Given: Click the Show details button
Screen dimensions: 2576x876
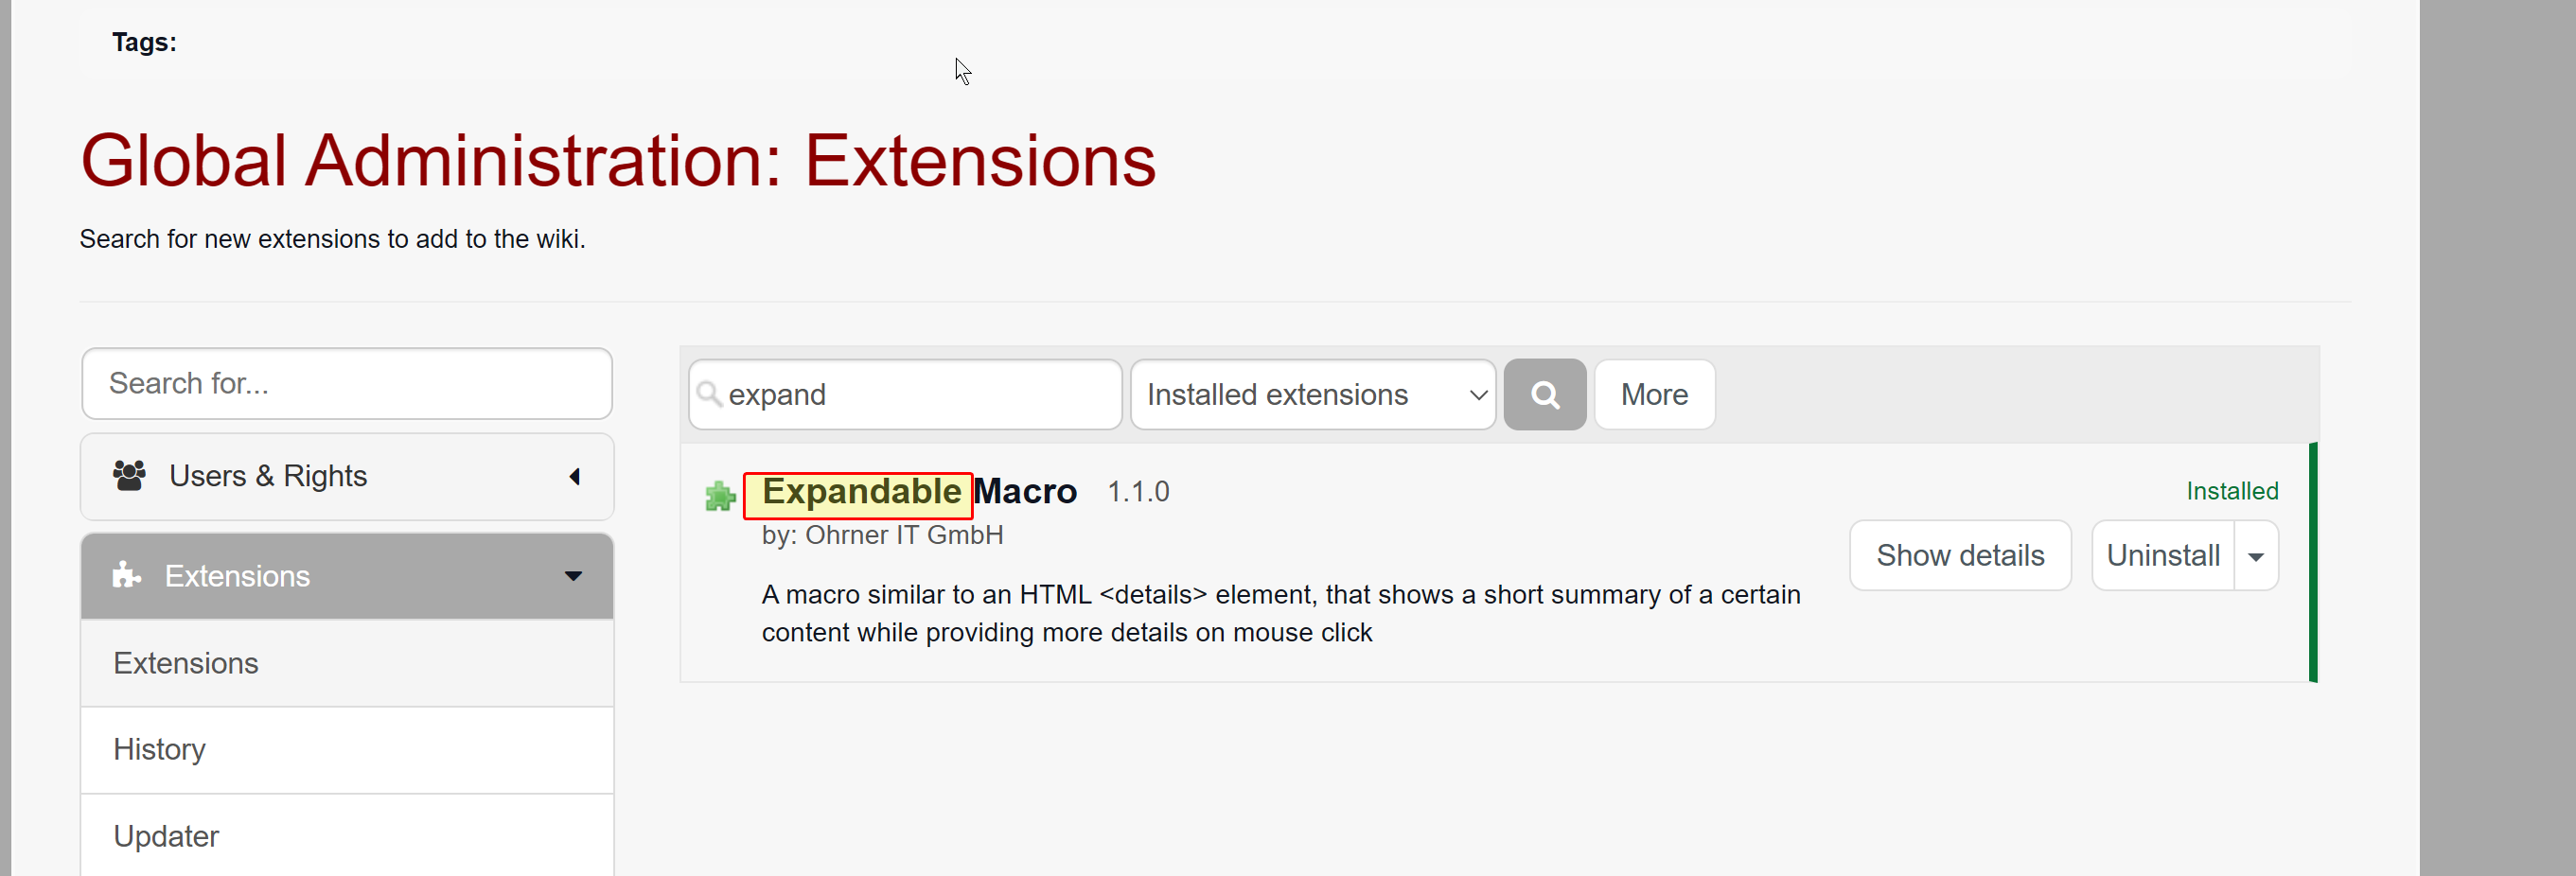Looking at the screenshot, I should tap(1960, 556).
